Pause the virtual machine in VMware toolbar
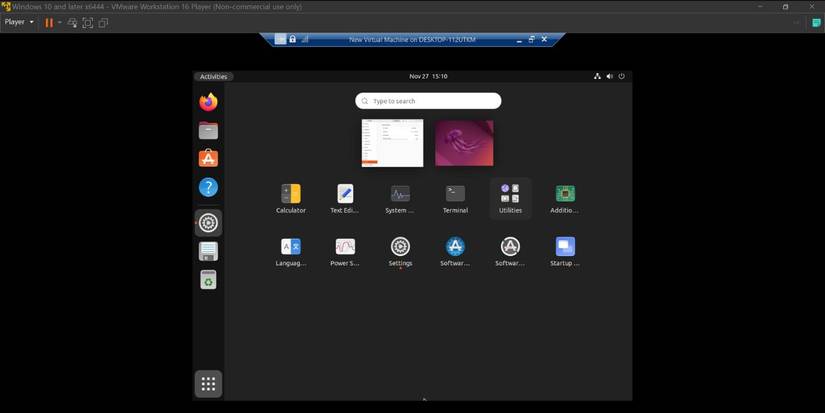This screenshot has width=825, height=413. (49, 23)
